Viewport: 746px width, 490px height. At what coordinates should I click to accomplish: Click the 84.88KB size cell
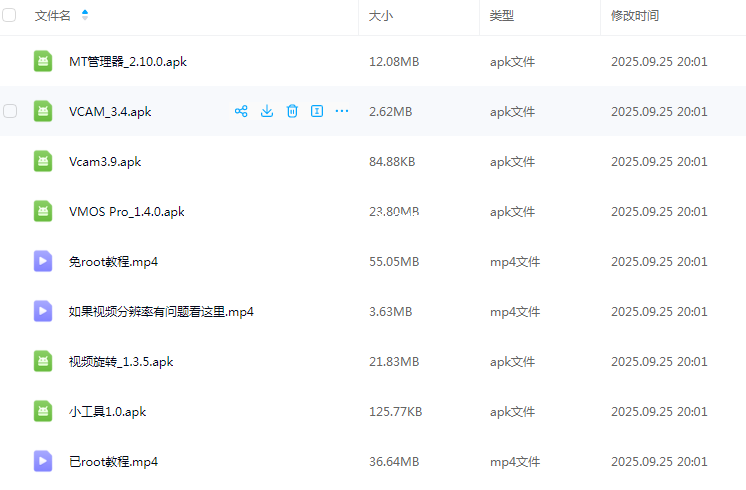[x=392, y=162]
